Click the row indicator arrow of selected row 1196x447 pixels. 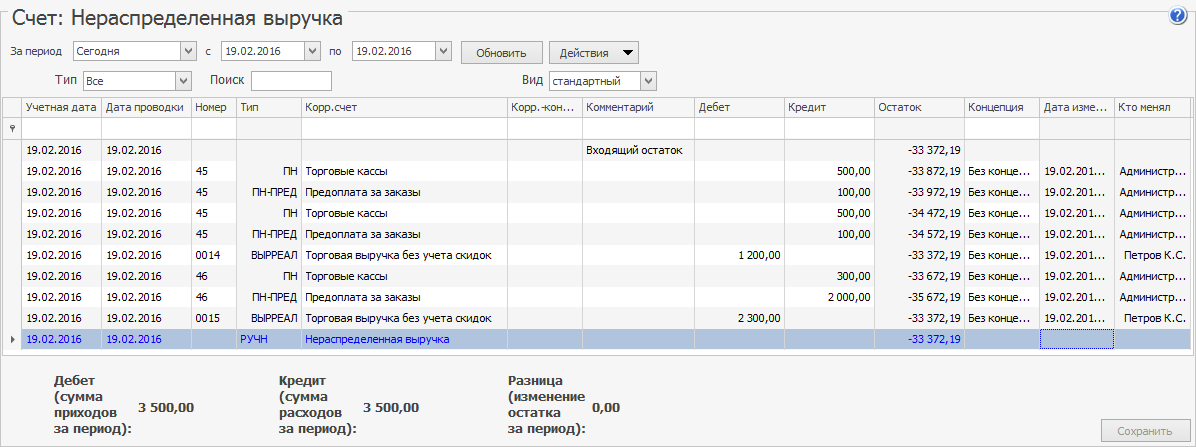[x=11, y=339]
